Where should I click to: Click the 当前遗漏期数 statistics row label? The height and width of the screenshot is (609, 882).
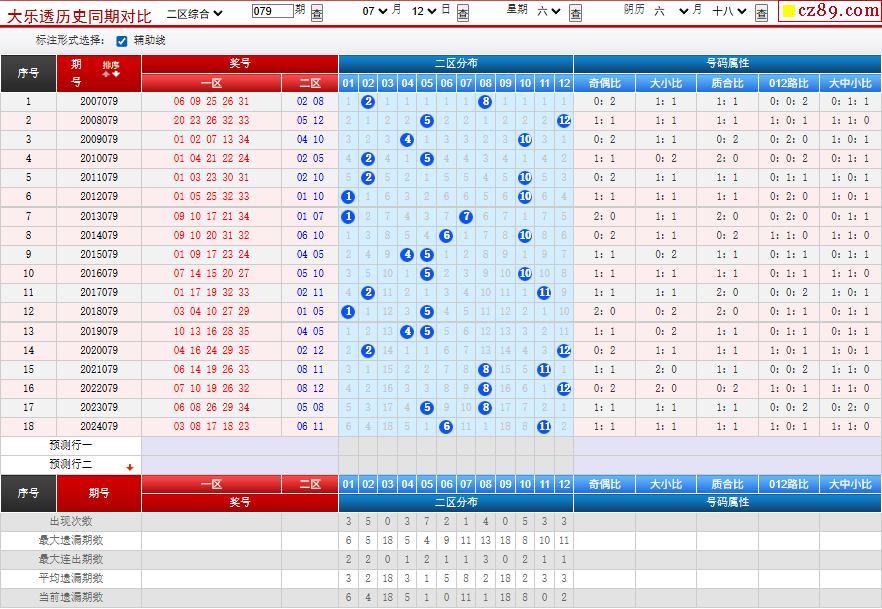(71, 598)
